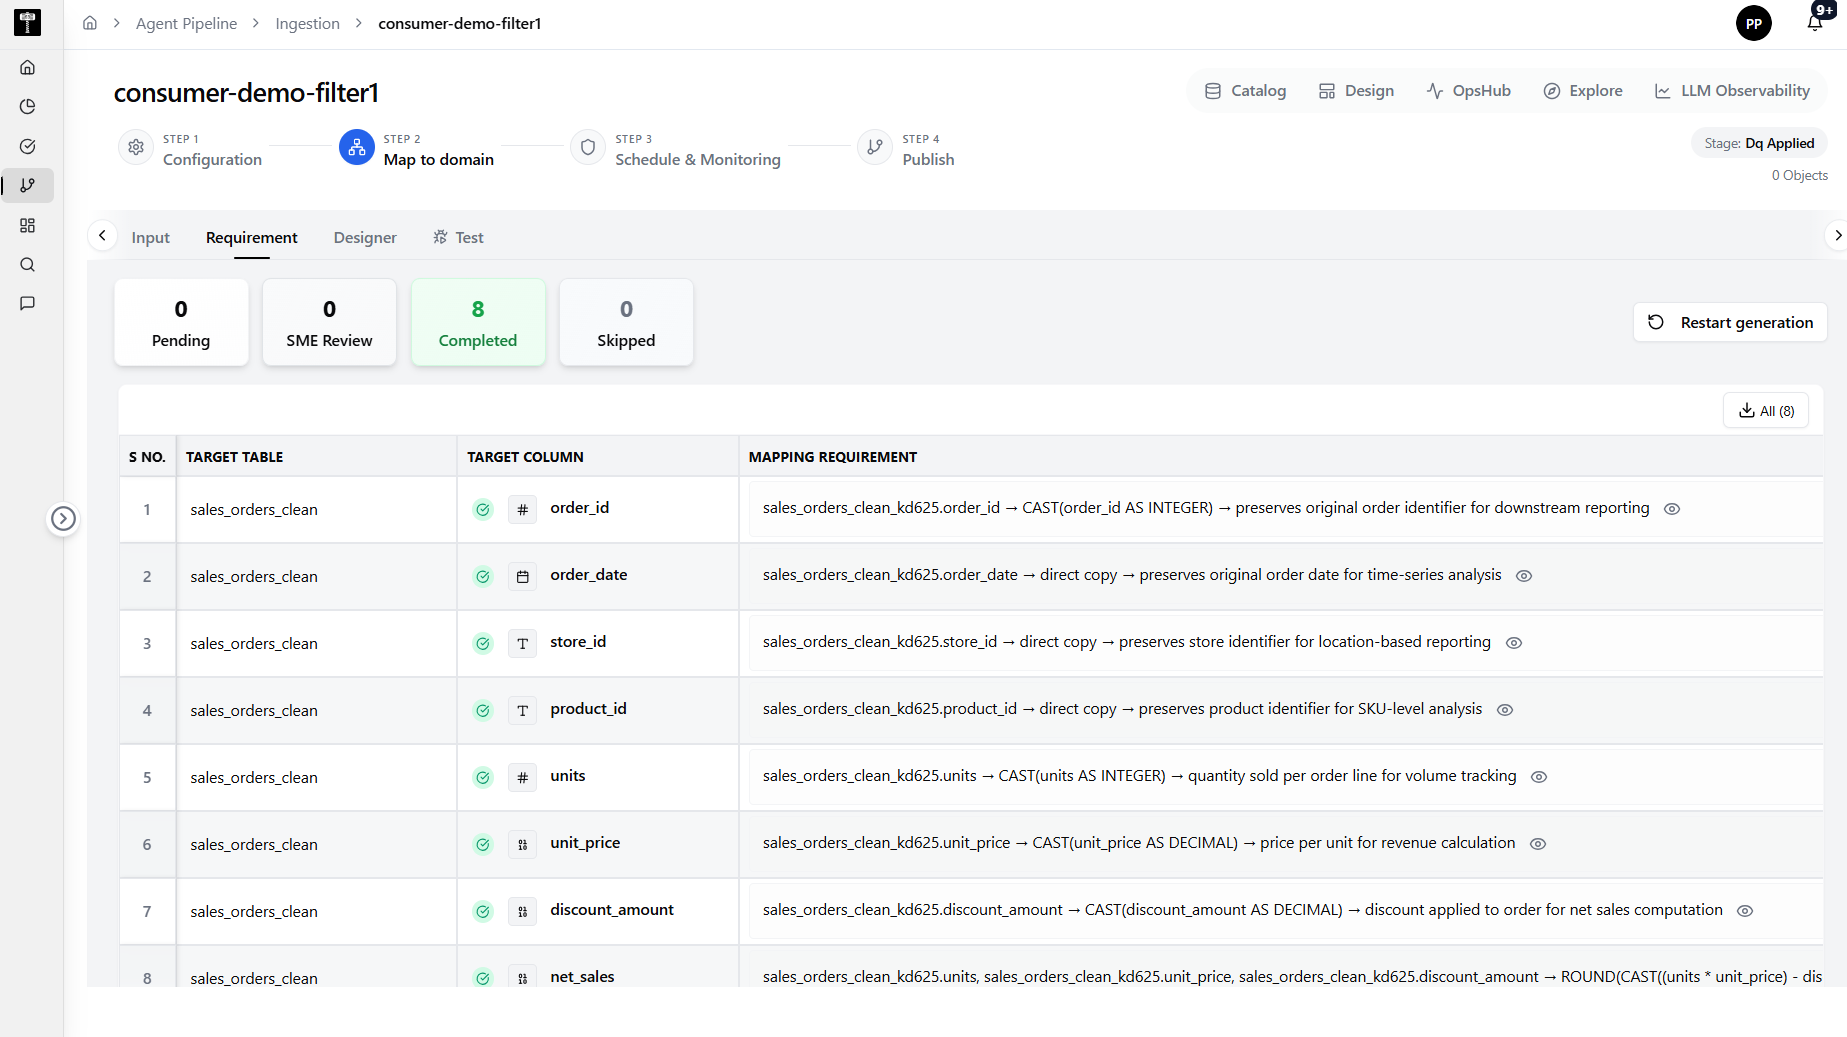View order_date mapping requirement via eye icon
Image resolution: width=1847 pixels, height=1037 pixels.
(x=1524, y=576)
